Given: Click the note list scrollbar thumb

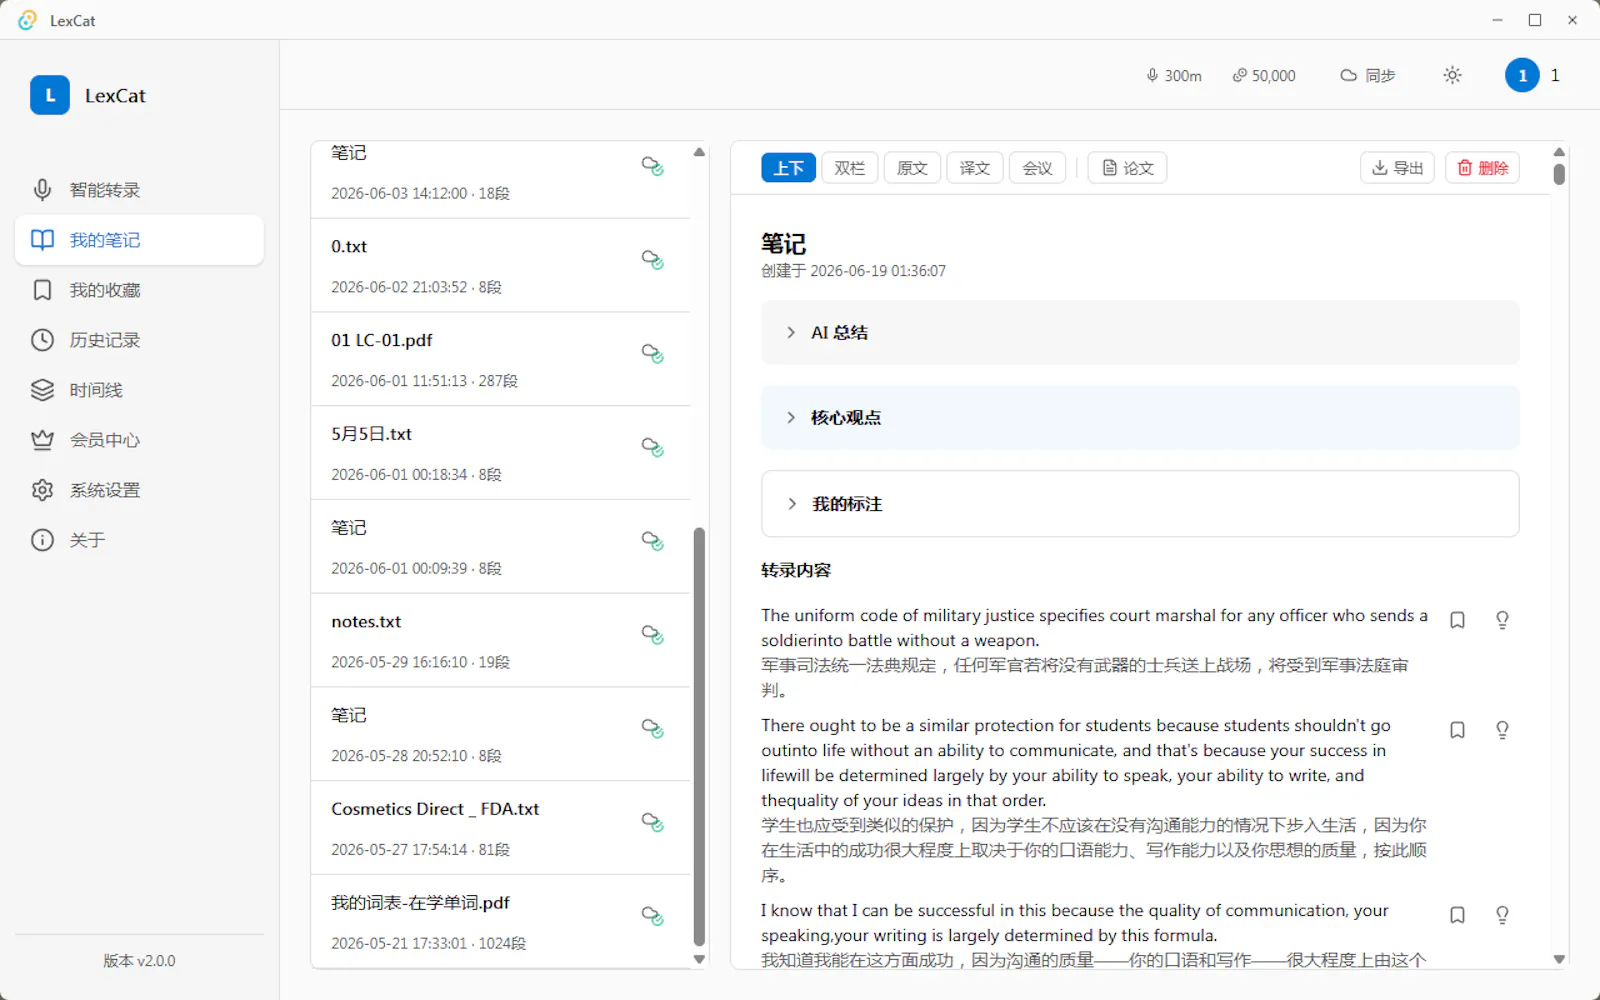Looking at the screenshot, I should (699, 737).
